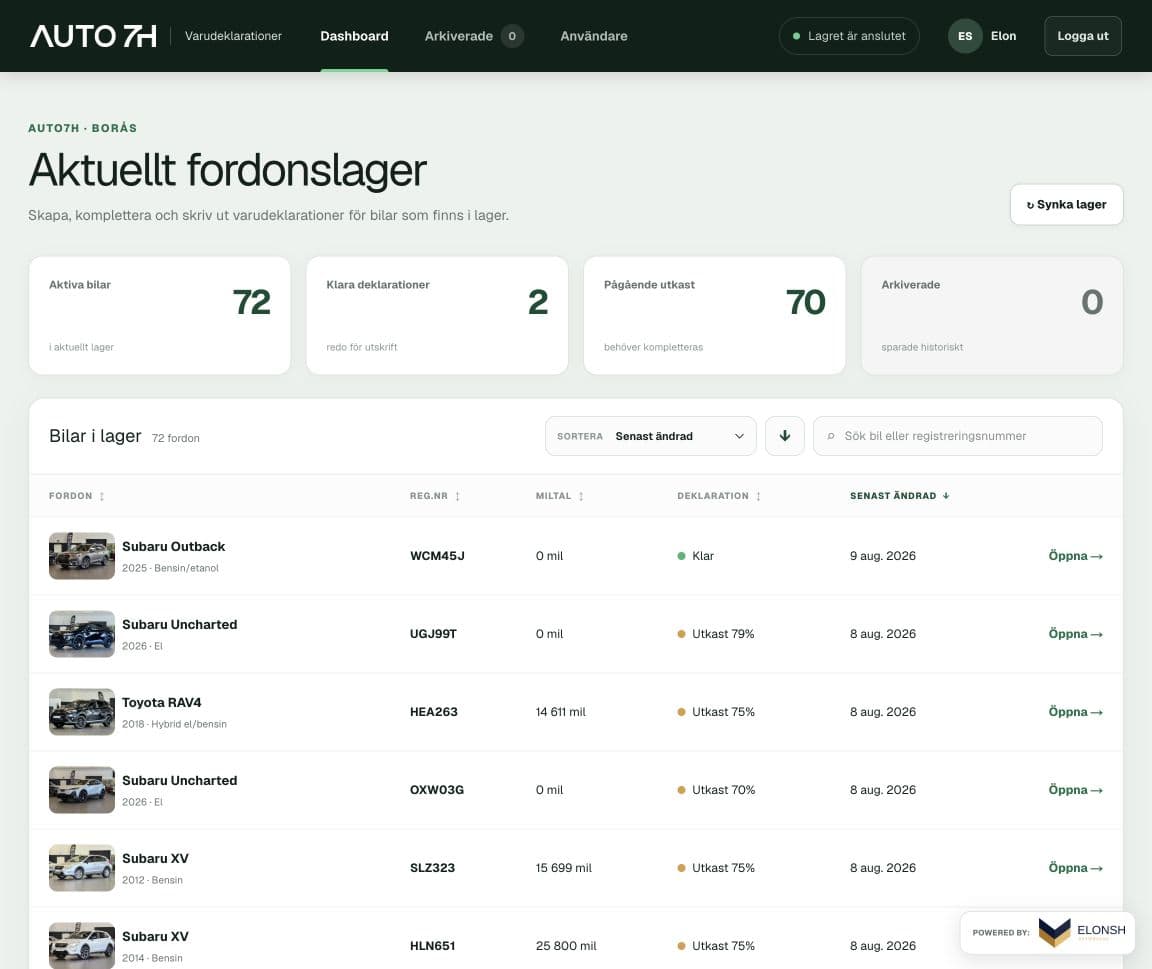Sort by Fordon column header
The image size is (1152, 969).
click(76, 496)
